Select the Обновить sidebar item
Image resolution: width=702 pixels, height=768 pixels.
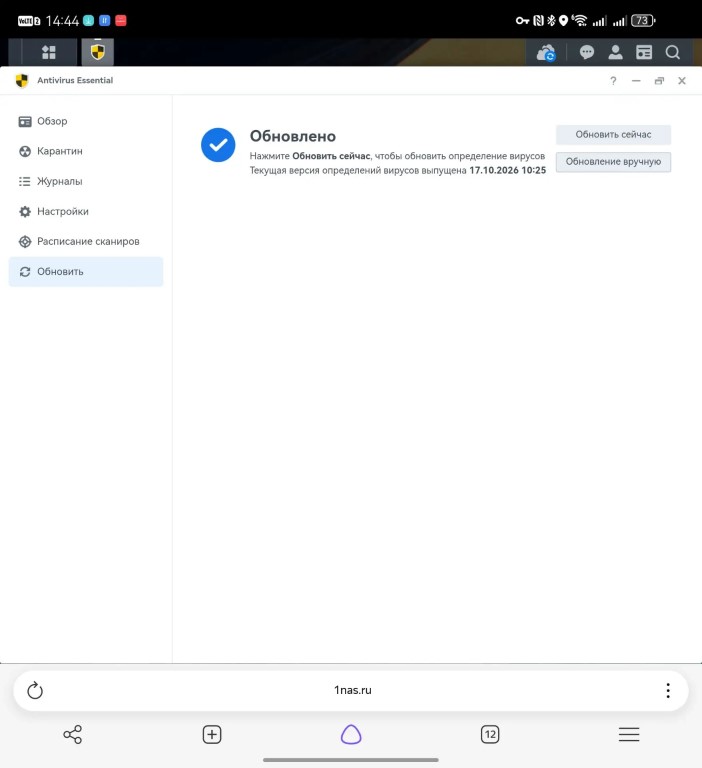click(86, 271)
